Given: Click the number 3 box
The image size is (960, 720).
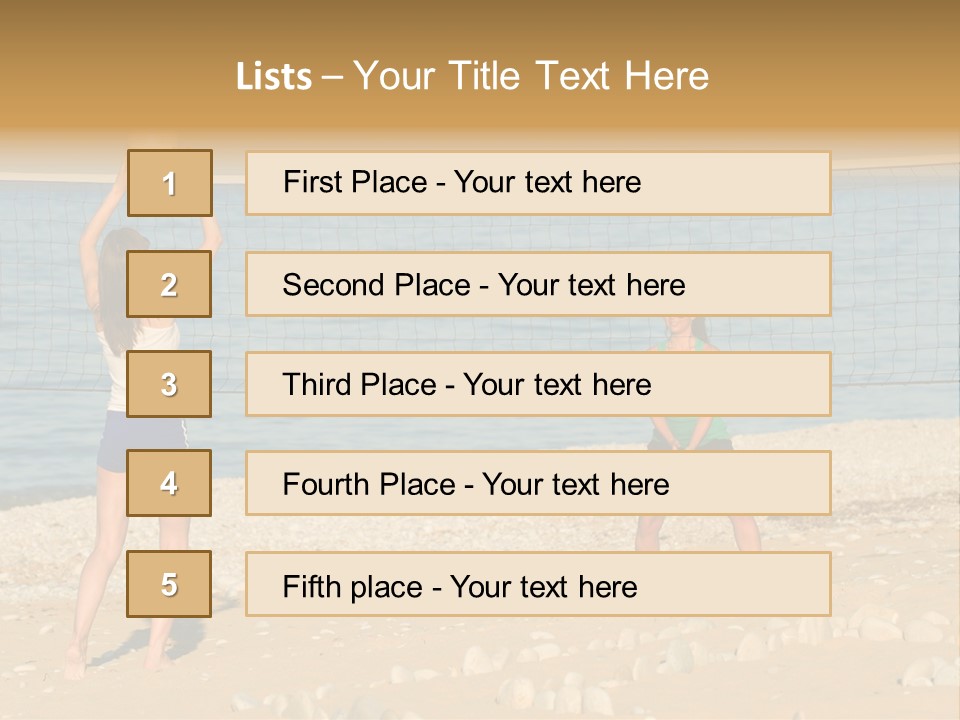Looking at the screenshot, I should point(170,384).
